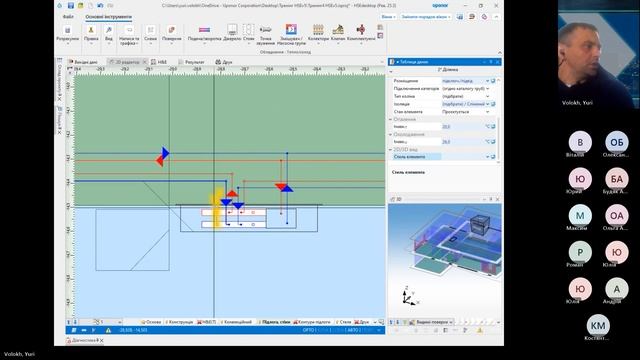The height and width of the screenshot is (360, 640).
Task: Click the yellow warning icon below 3D view
Action: (480, 330)
